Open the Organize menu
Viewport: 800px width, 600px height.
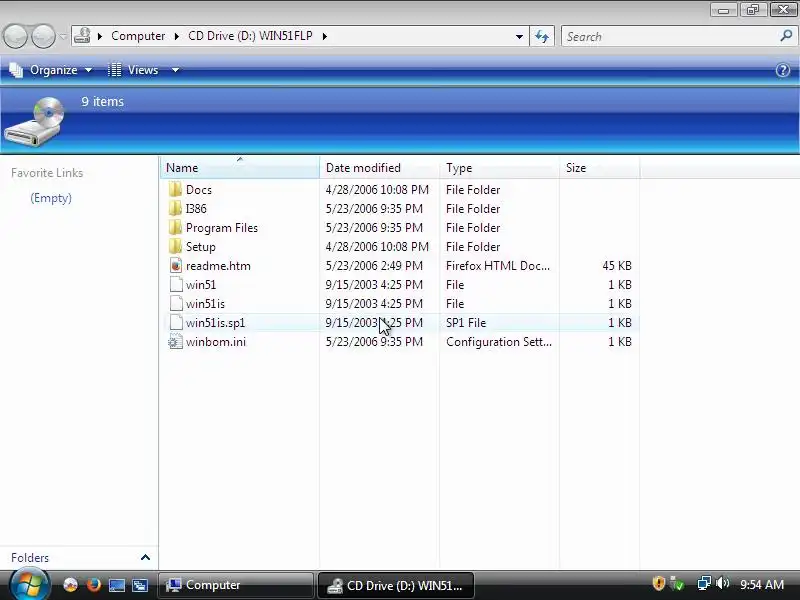[x=51, y=70]
